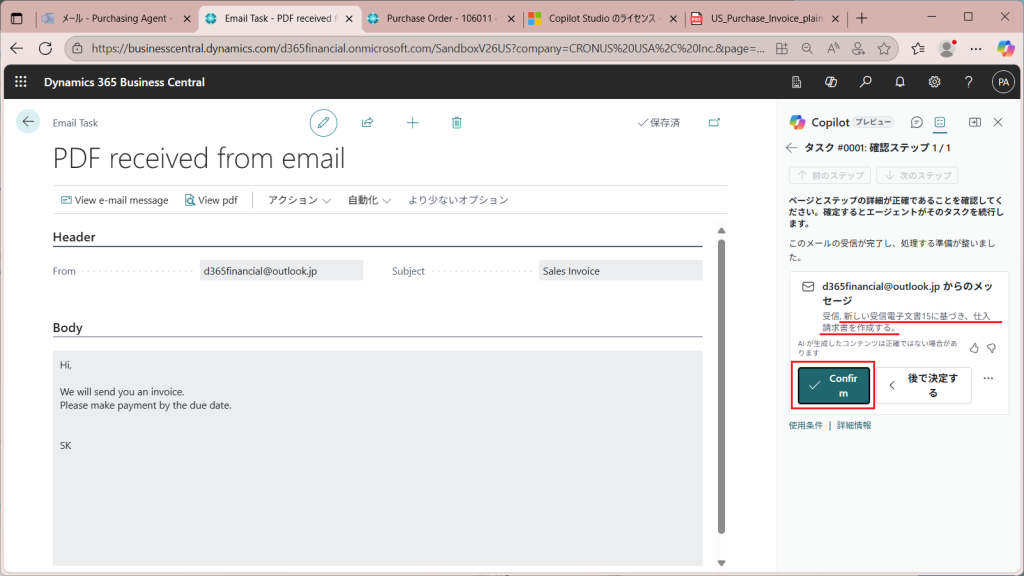Click the browser address bar URL

(428, 48)
